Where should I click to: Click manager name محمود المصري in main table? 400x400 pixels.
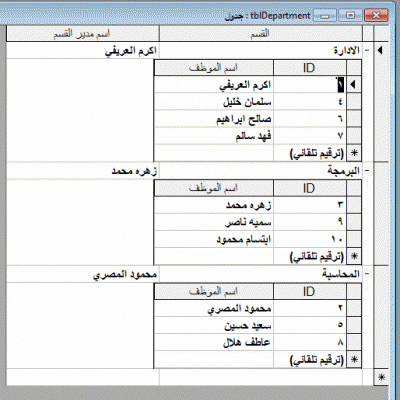(x=83, y=274)
